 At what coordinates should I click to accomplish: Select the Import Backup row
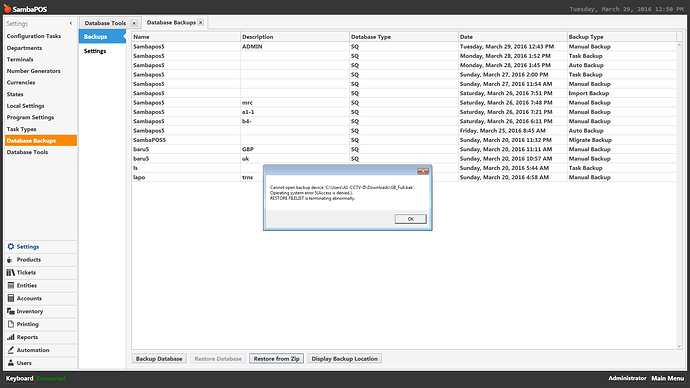click(404, 93)
